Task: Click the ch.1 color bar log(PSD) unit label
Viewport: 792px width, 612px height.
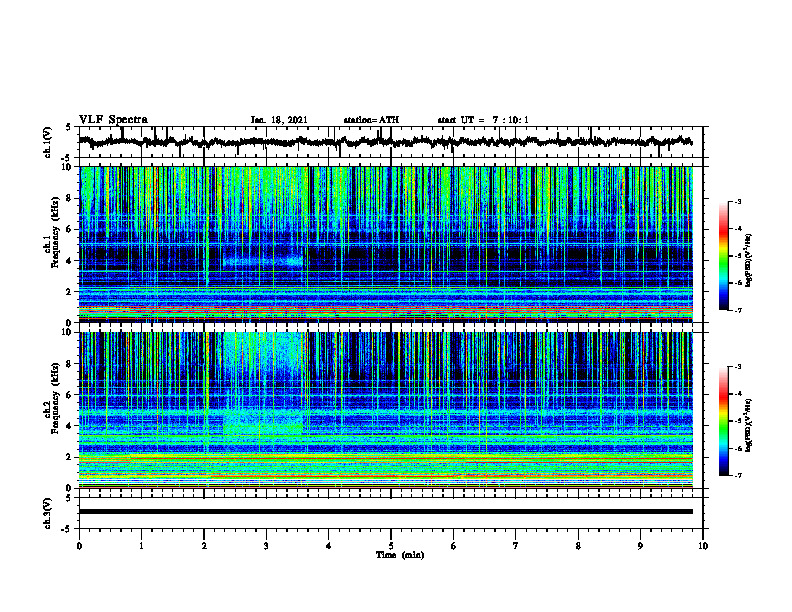Action: click(x=749, y=260)
